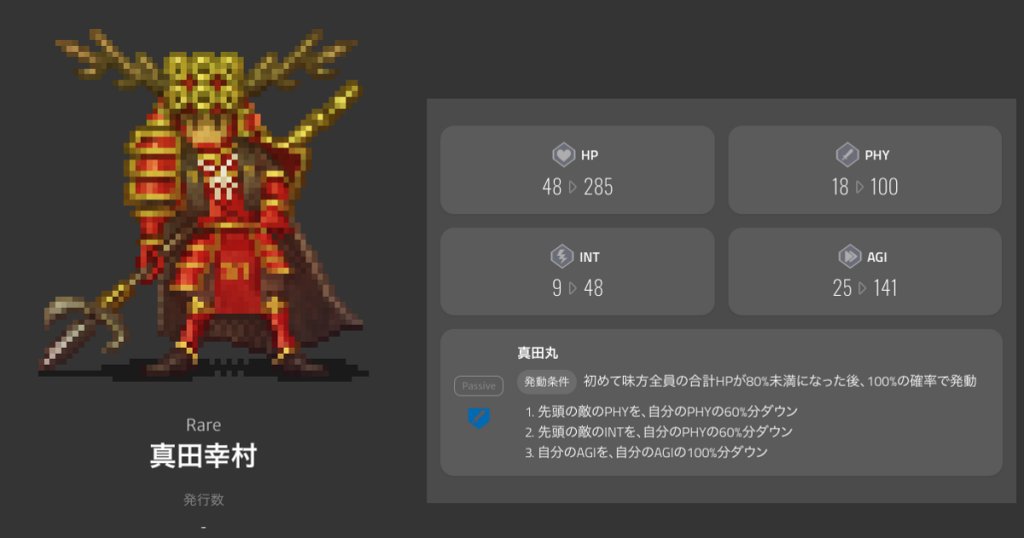
Task: Click the arrow between PHY 18 and 100
Action: [x=859, y=187]
